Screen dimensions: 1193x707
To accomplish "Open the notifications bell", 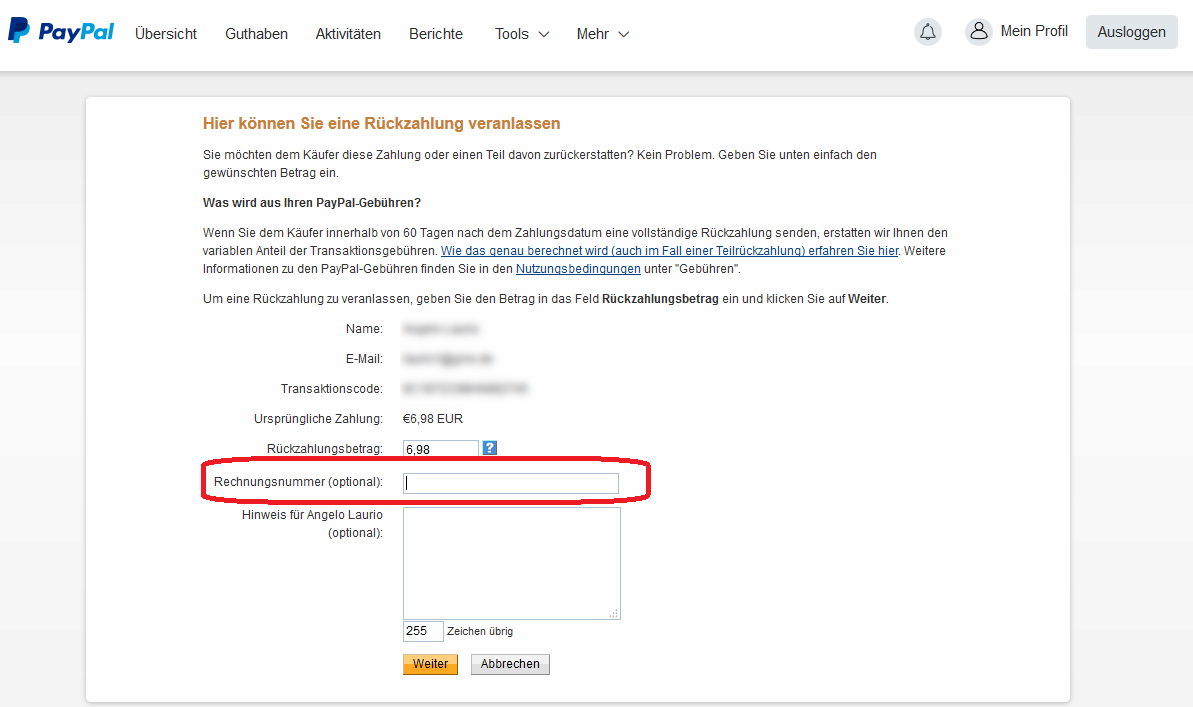I will point(928,32).
